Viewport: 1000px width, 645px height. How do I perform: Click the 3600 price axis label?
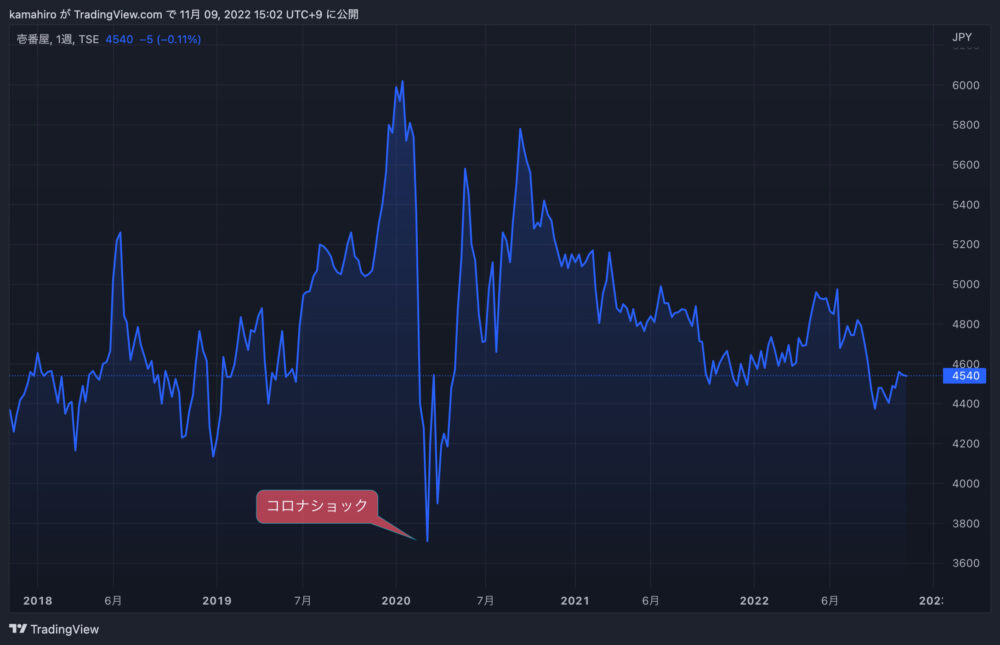tap(965, 564)
